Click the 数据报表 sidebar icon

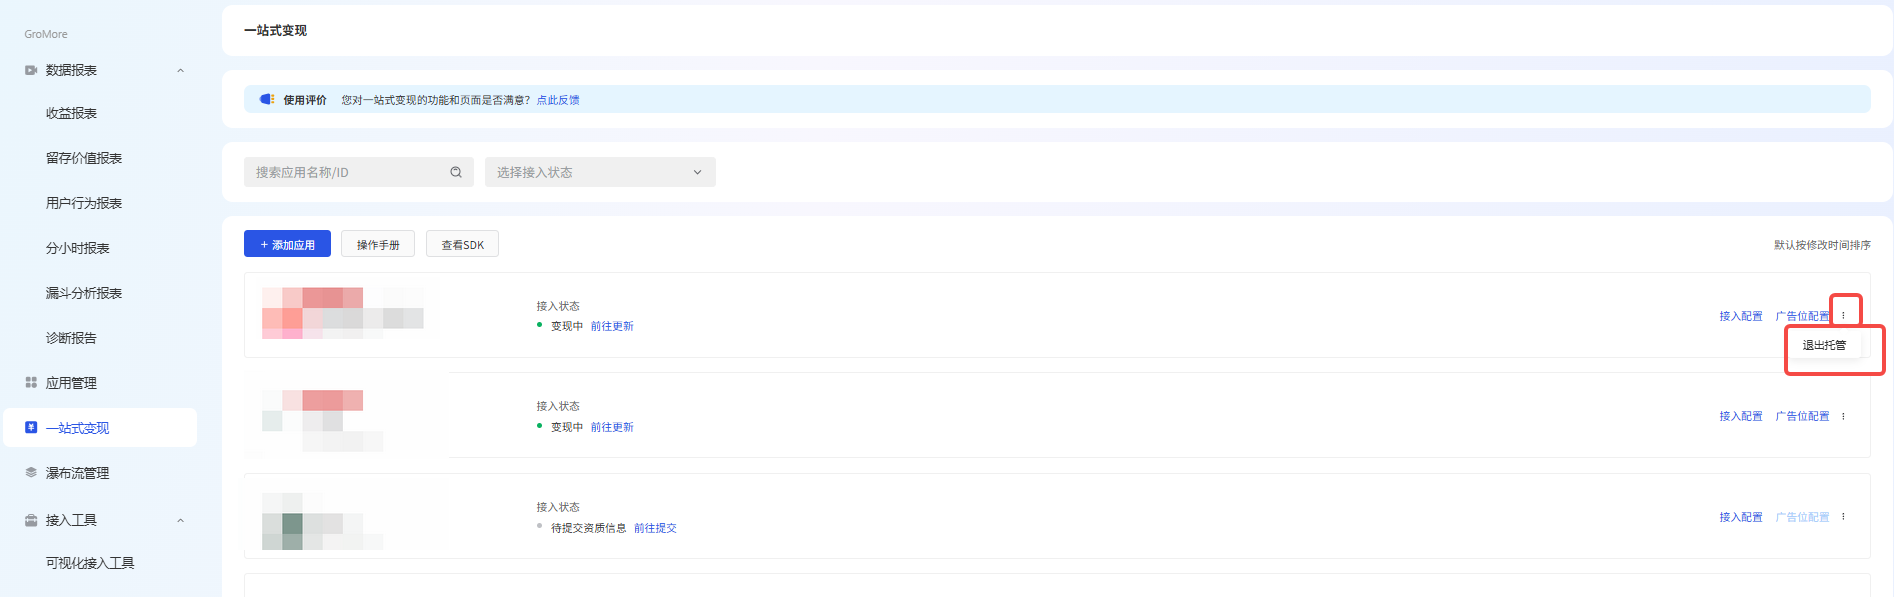tap(31, 70)
